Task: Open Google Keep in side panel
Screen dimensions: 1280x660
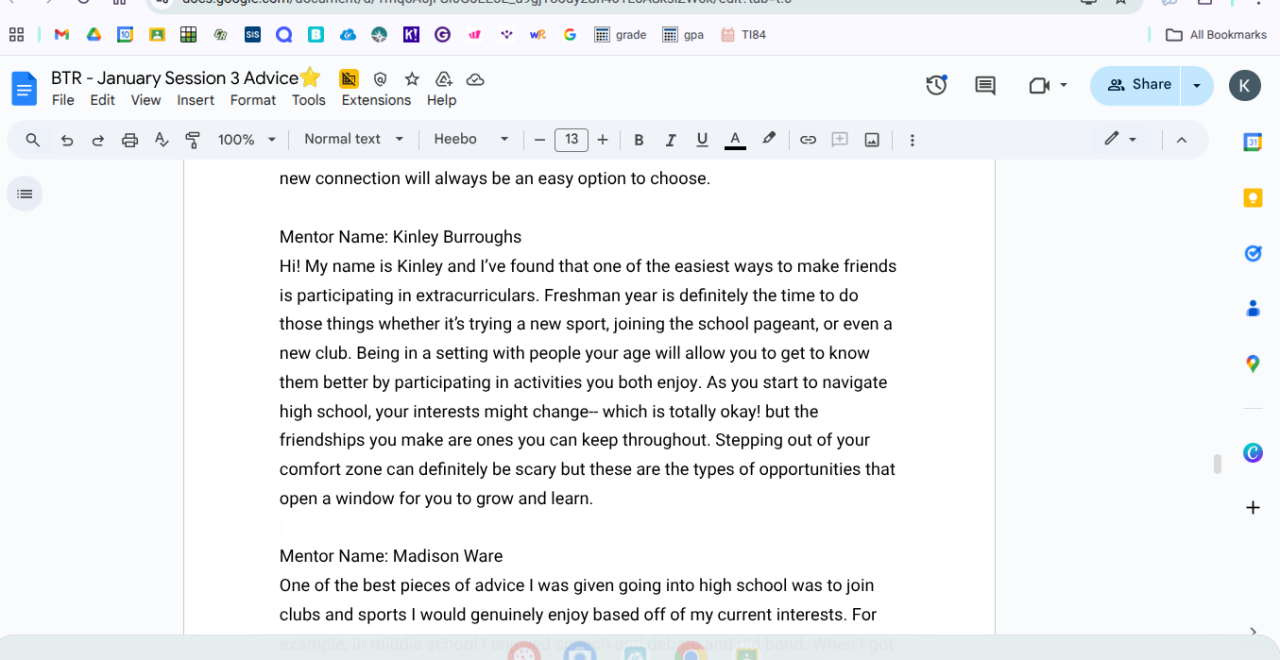Action: [x=1252, y=199]
